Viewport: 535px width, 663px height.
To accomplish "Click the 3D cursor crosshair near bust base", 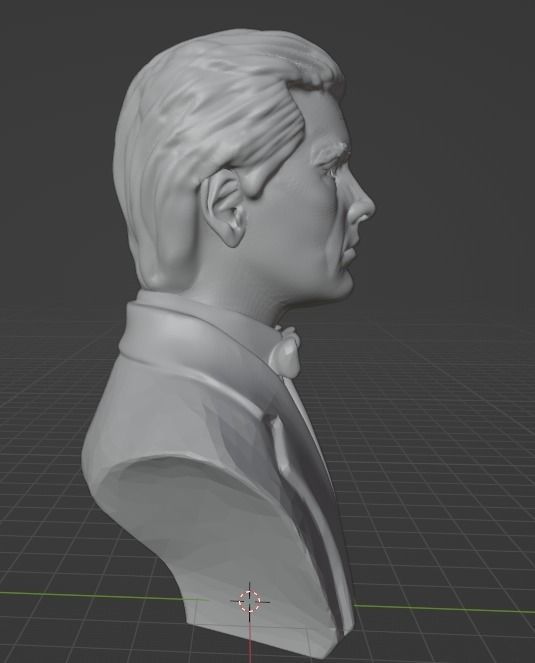I will click(x=250, y=601).
